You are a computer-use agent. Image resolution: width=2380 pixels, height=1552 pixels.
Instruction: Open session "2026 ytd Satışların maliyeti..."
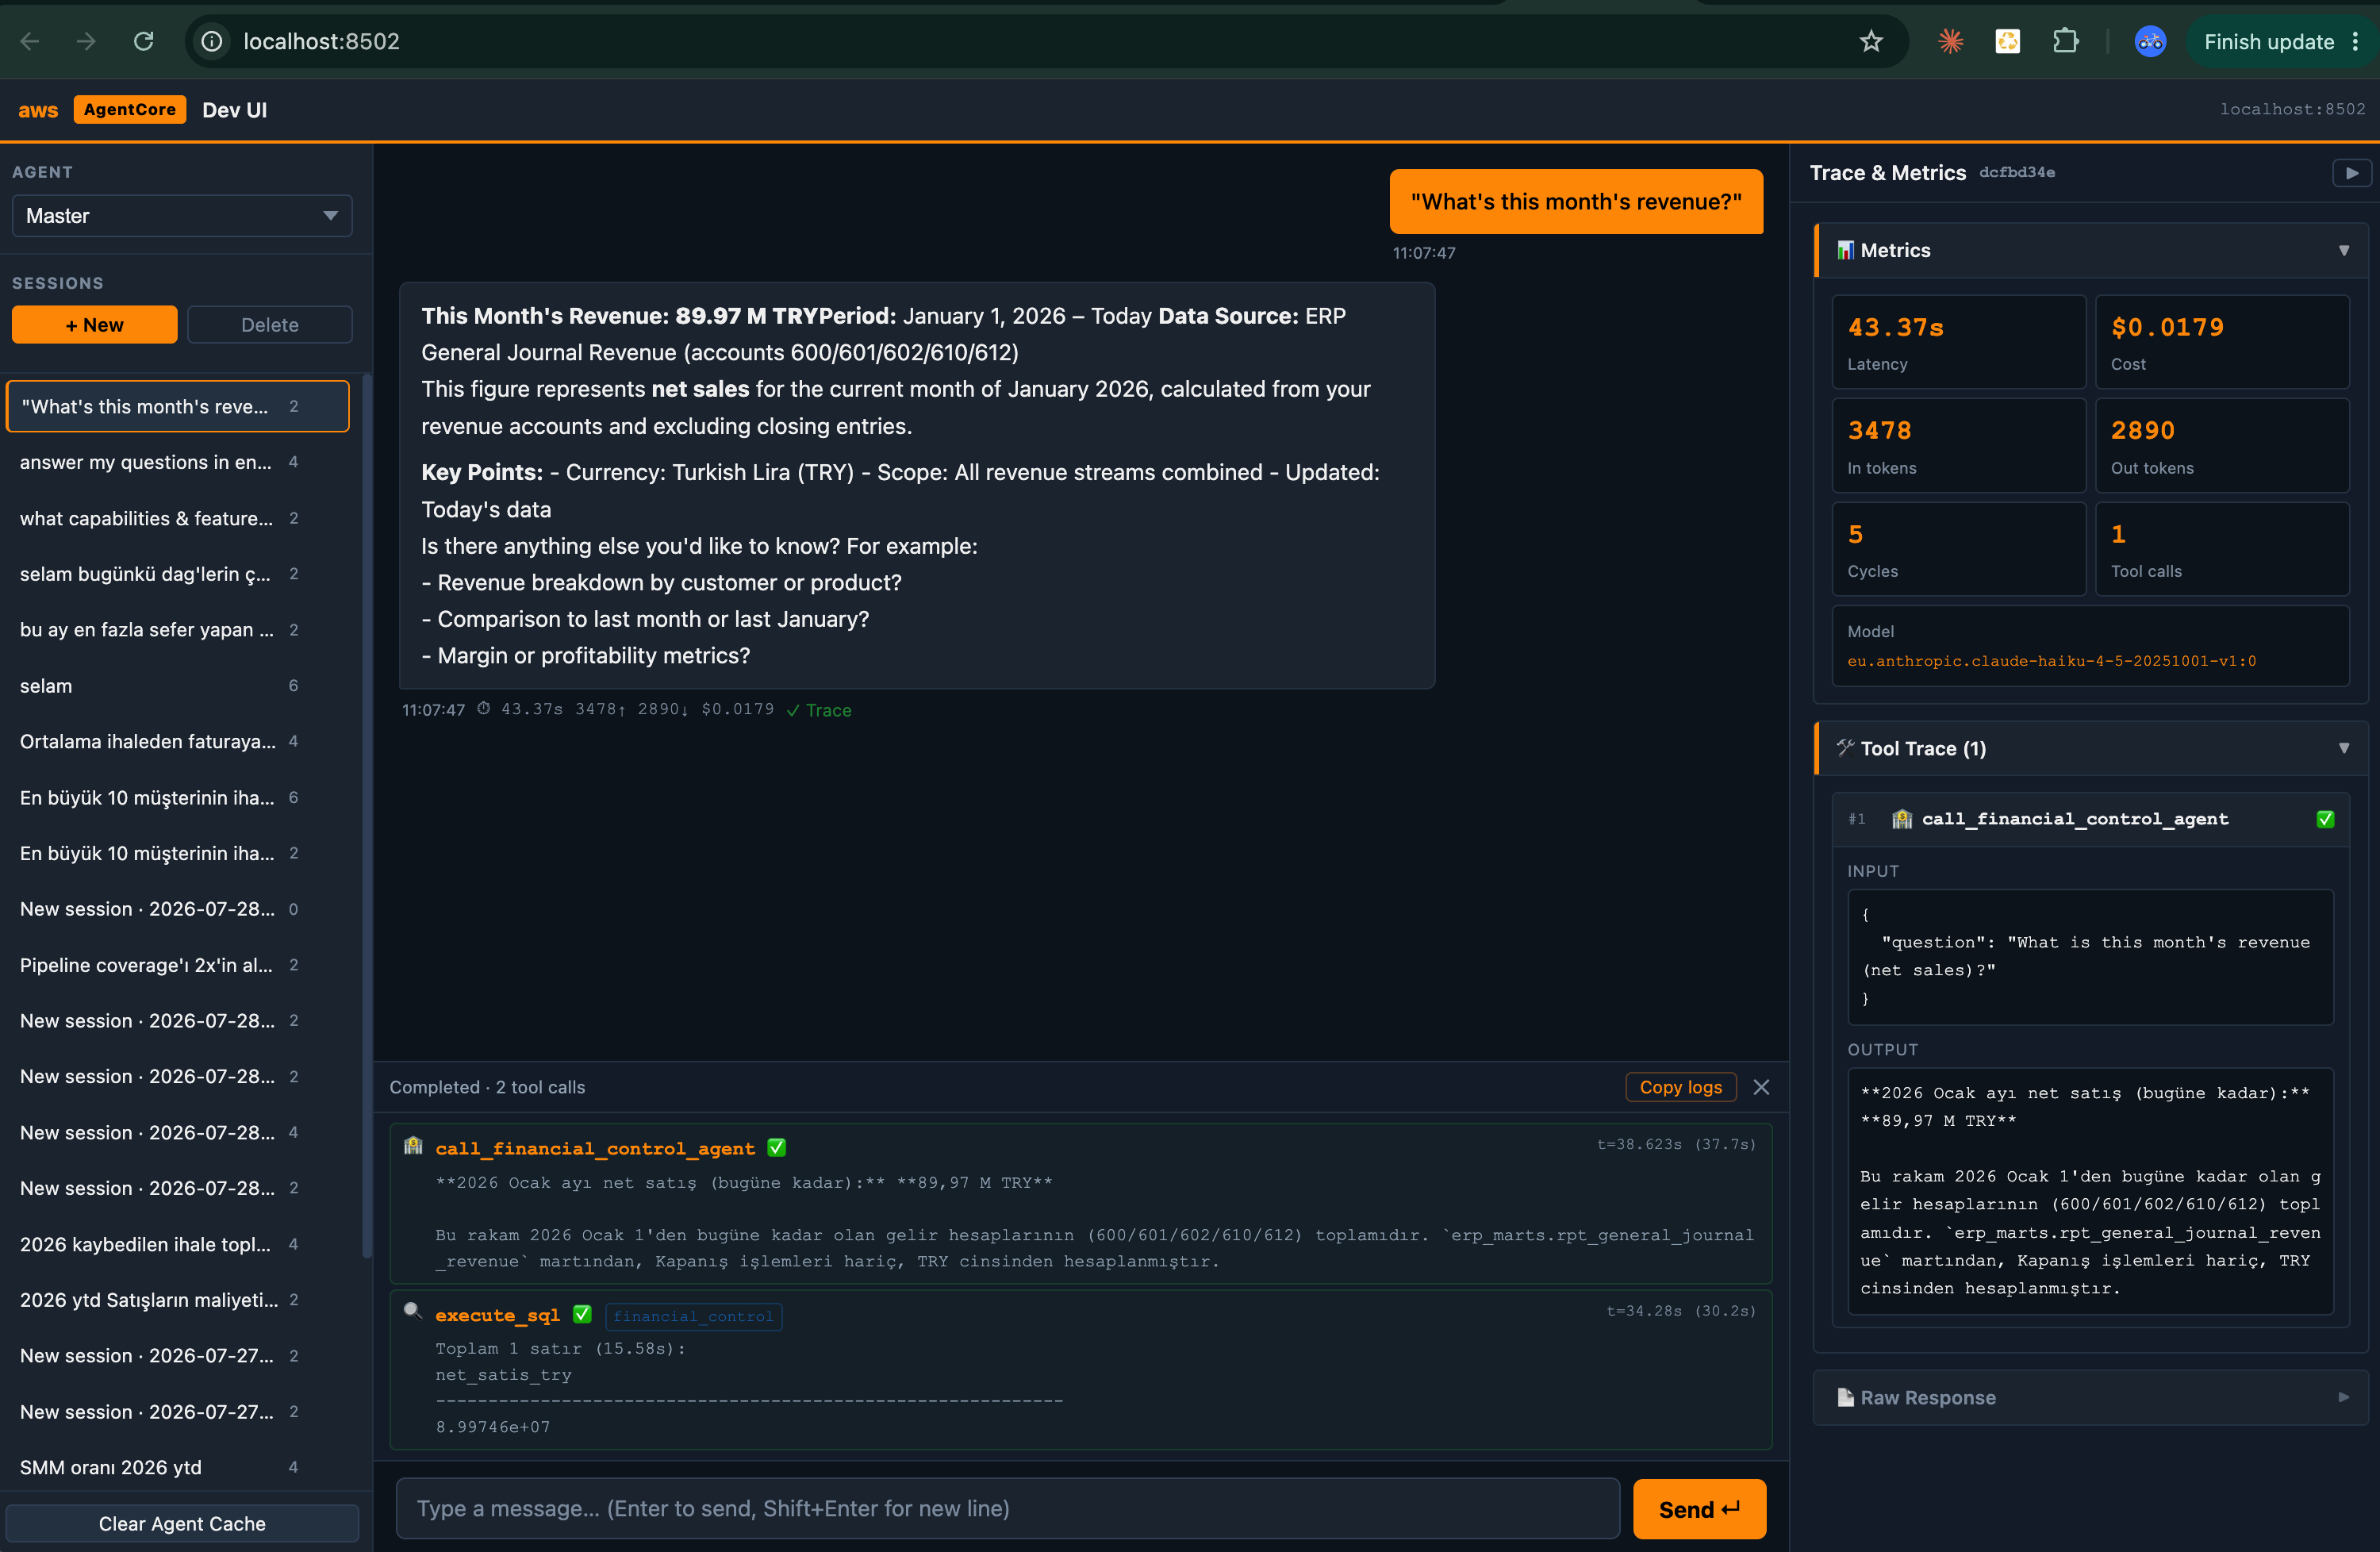[178, 1300]
